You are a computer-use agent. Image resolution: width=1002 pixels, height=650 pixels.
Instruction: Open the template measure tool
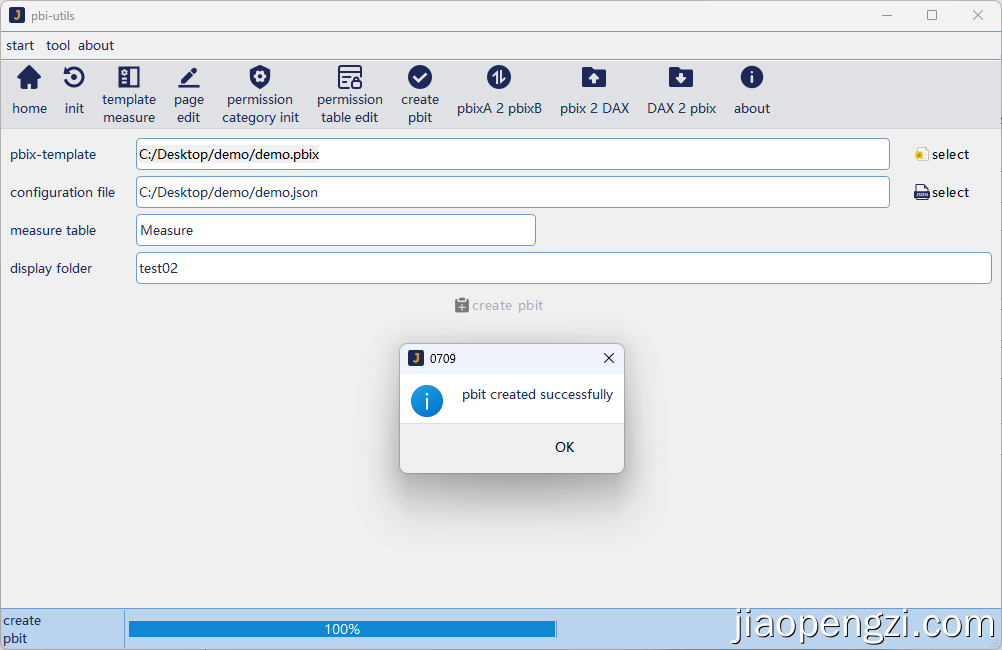[x=128, y=95]
